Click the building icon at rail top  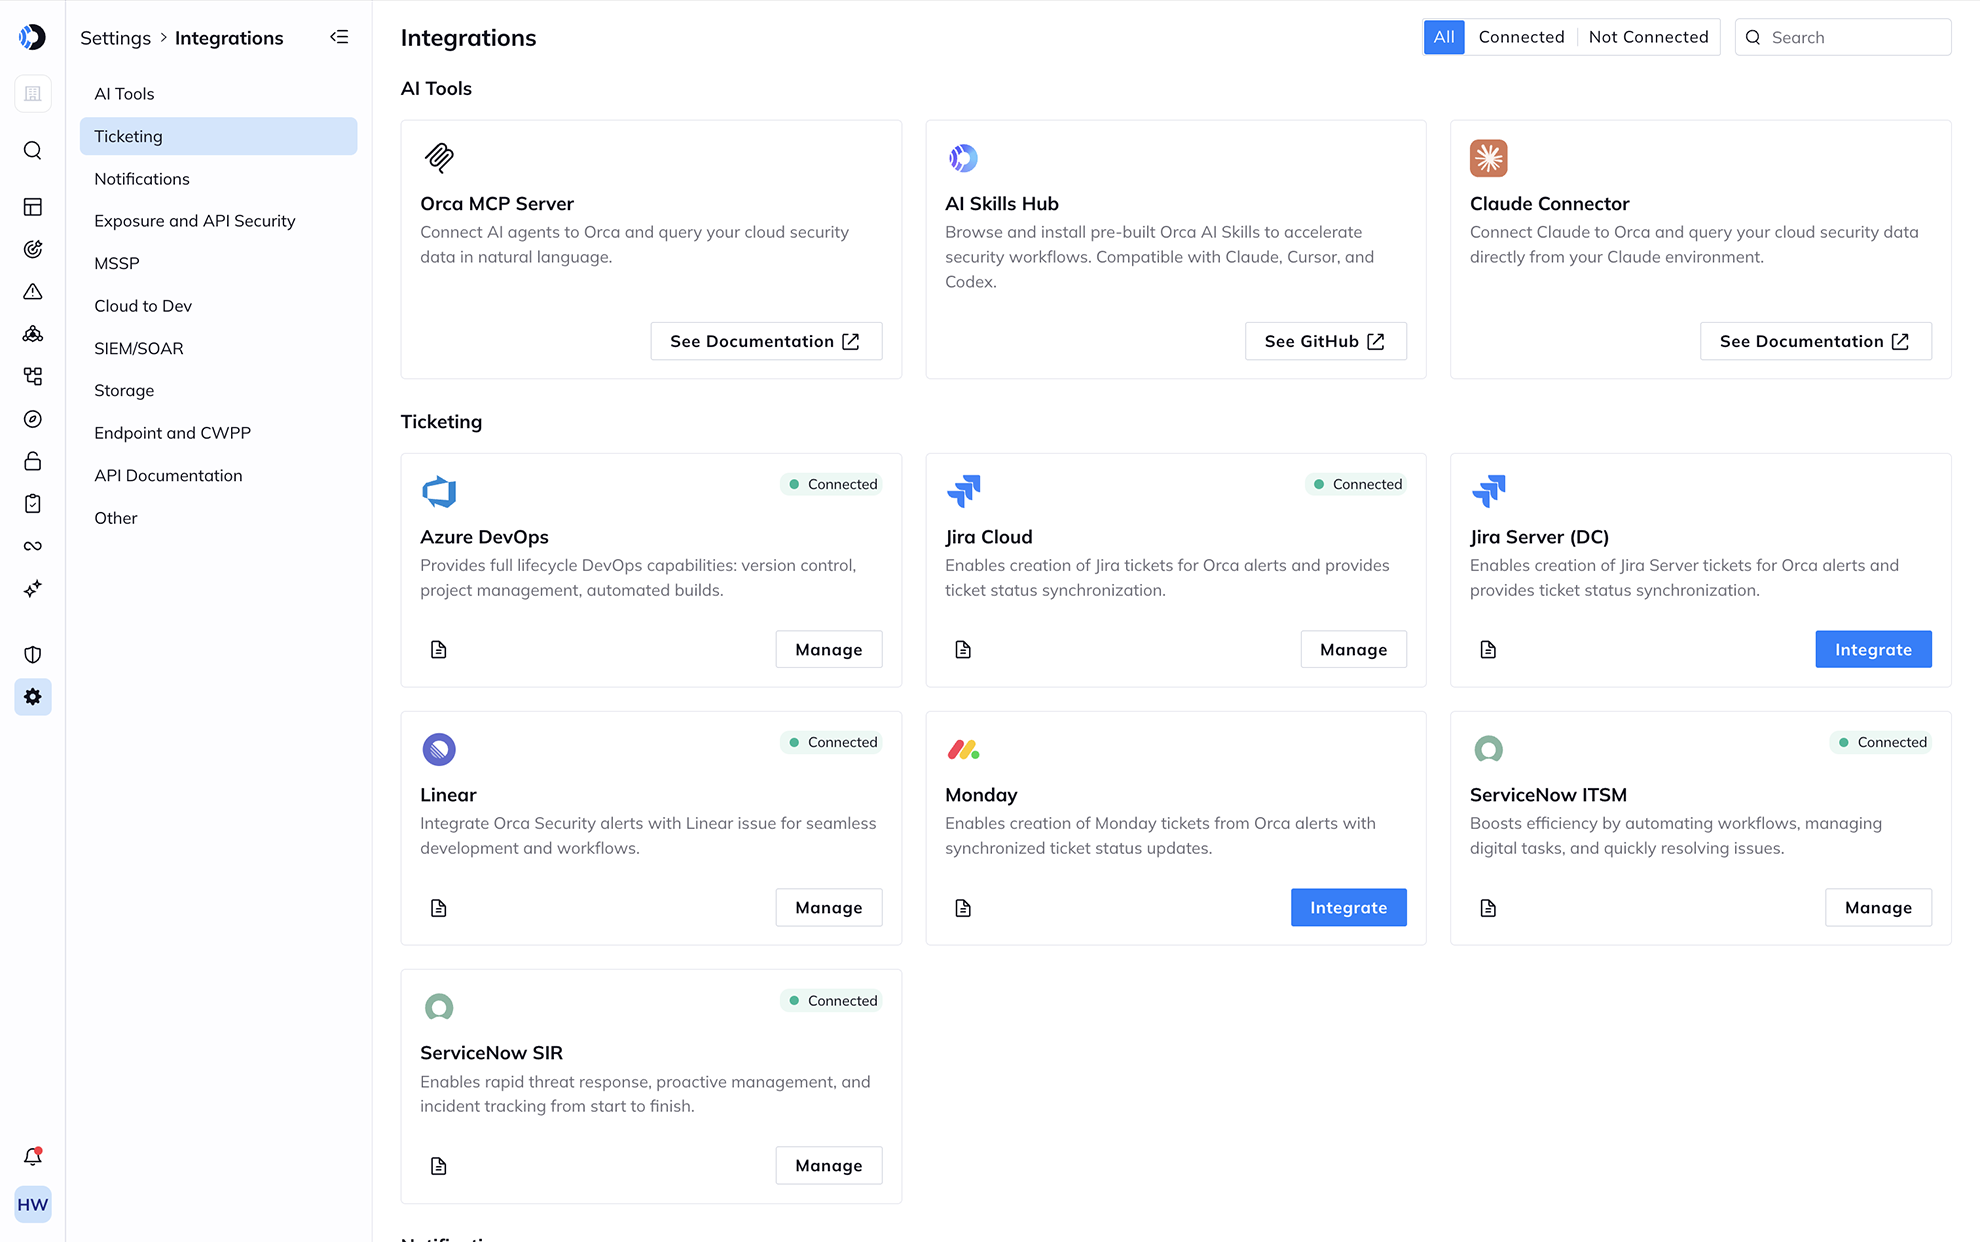[33, 94]
